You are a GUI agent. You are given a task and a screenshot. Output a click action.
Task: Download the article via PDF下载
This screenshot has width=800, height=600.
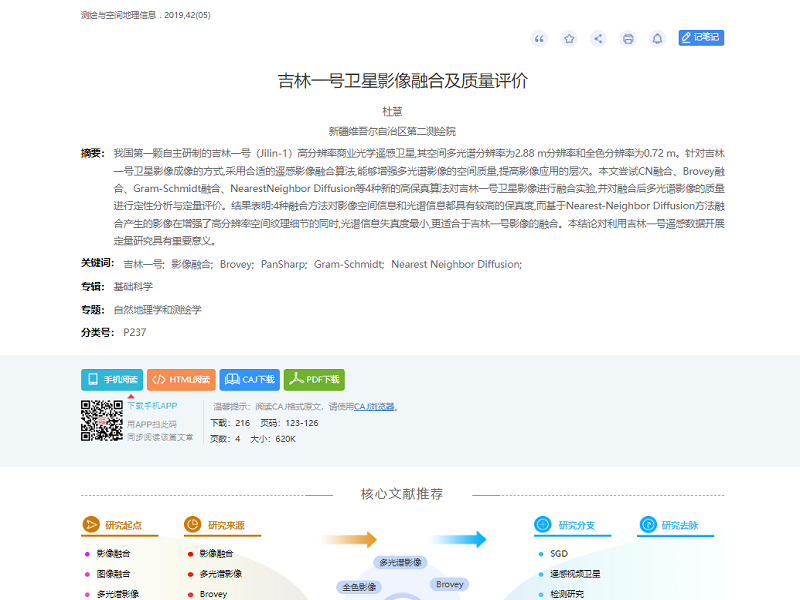point(314,380)
